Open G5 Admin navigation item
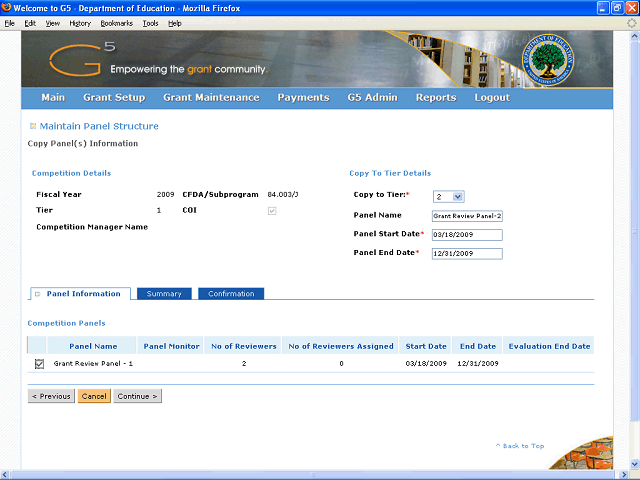The width and height of the screenshot is (640, 480). point(372,98)
